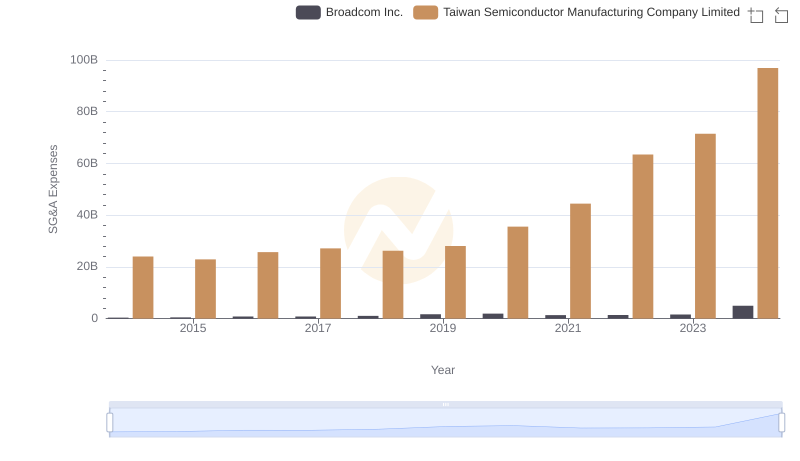Click the range slider top drag bar
Viewport: 800px width, 461px height.
(x=445, y=404)
